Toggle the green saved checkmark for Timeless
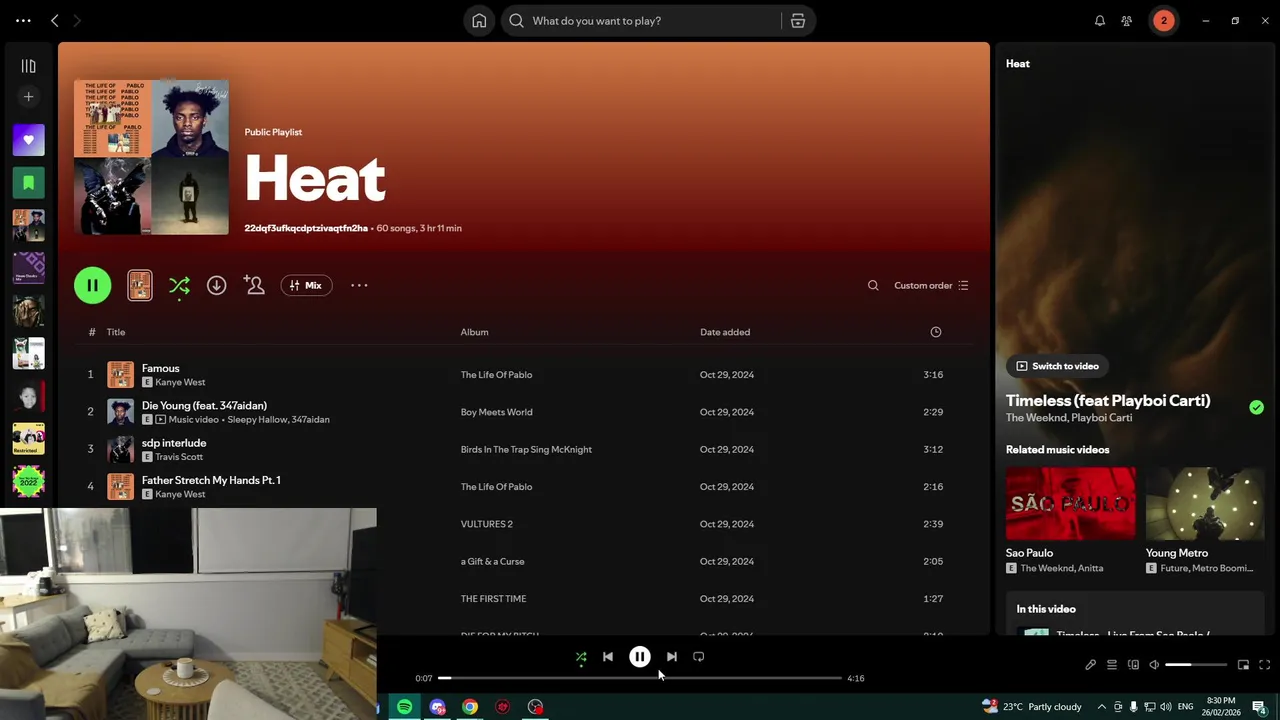 [1256, 407]
